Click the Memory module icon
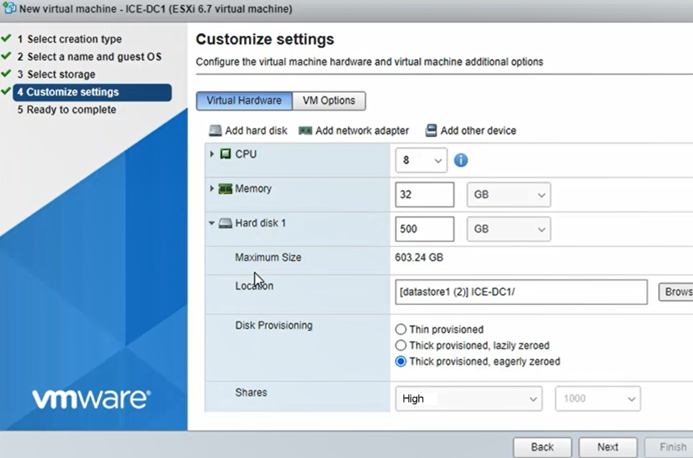This screenshot has width=693, height=458. pyautogui.click(x=225, y=189)
